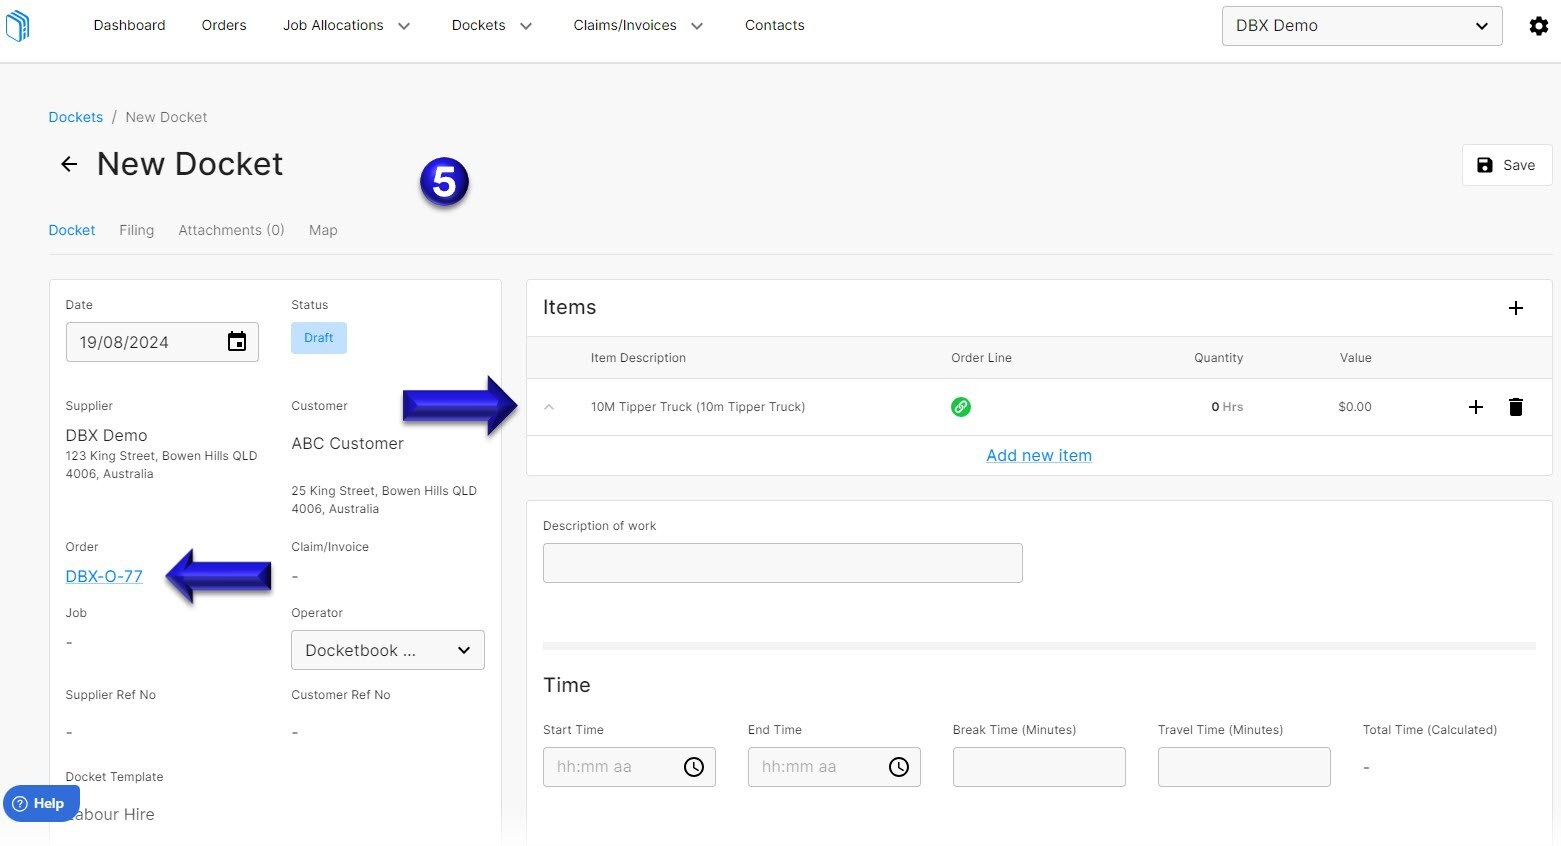Click the plus icon to add an item

pyautogui.click(x=1516, y=308)
